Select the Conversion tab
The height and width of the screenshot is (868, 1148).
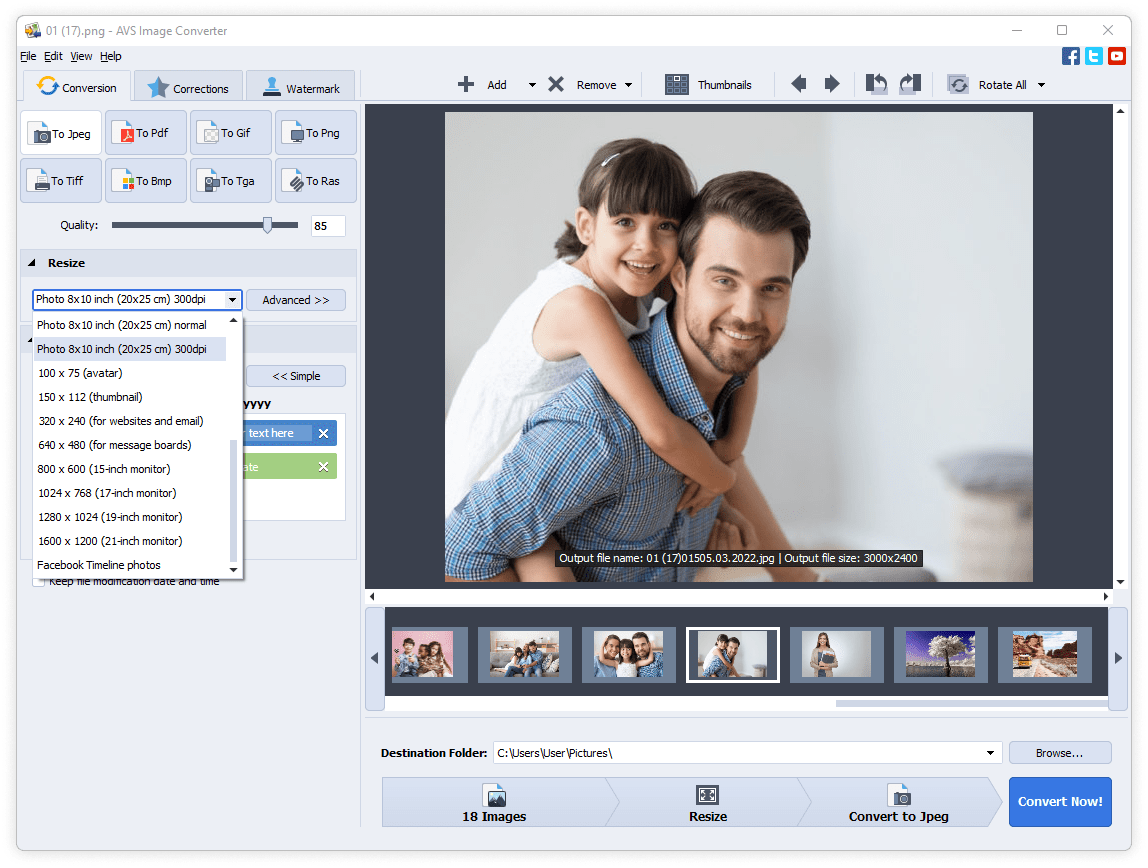[x=77, y=86]
